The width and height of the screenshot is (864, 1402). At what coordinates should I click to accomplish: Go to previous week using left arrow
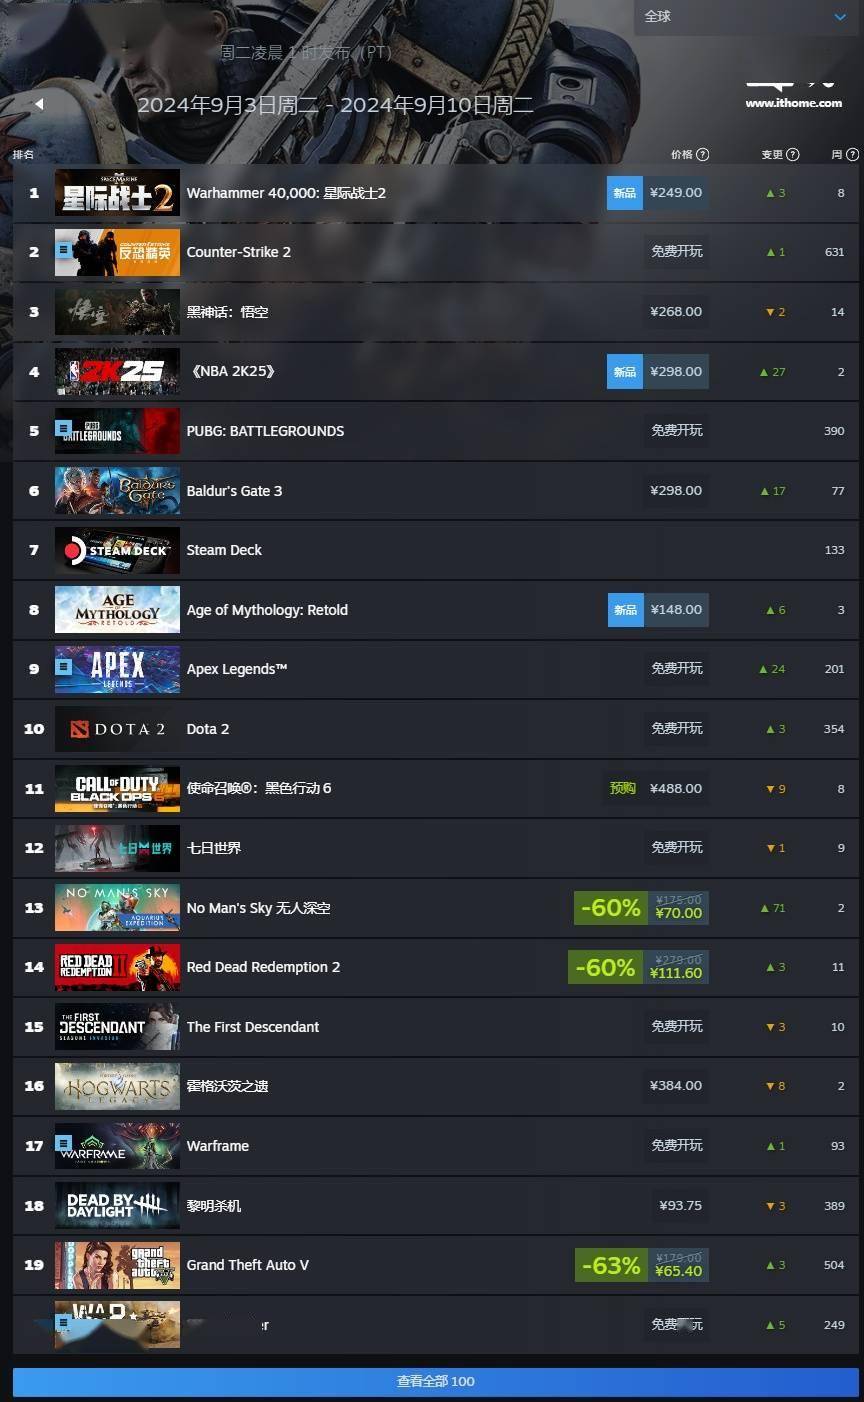[39, 104]
